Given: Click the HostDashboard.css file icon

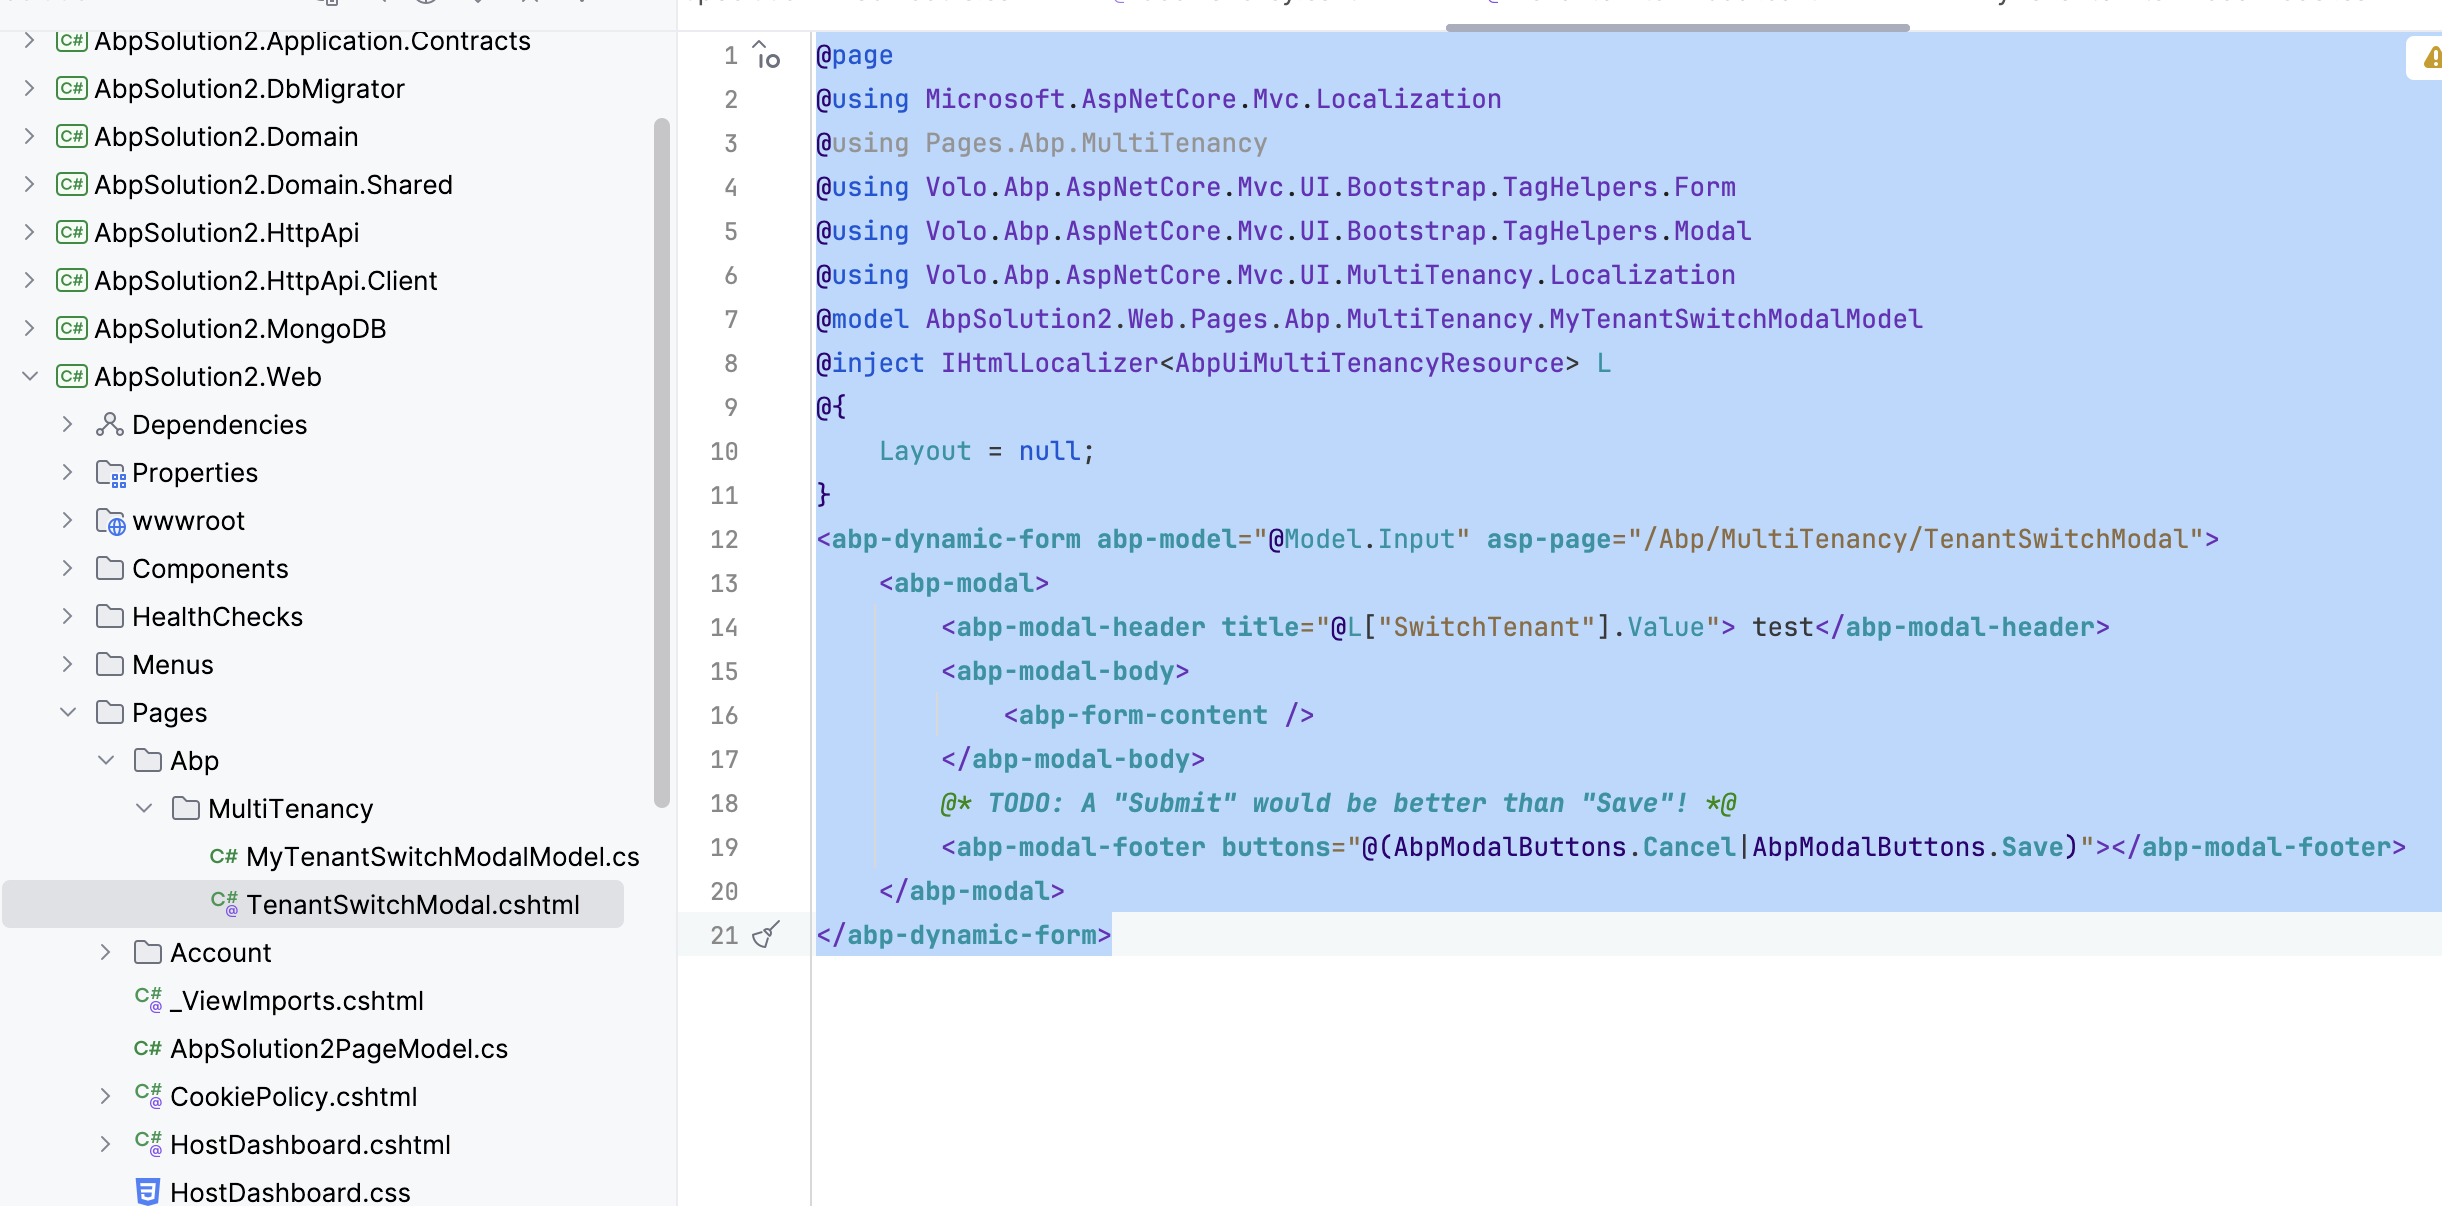Looking at the screenshot, I should 147,1192.
